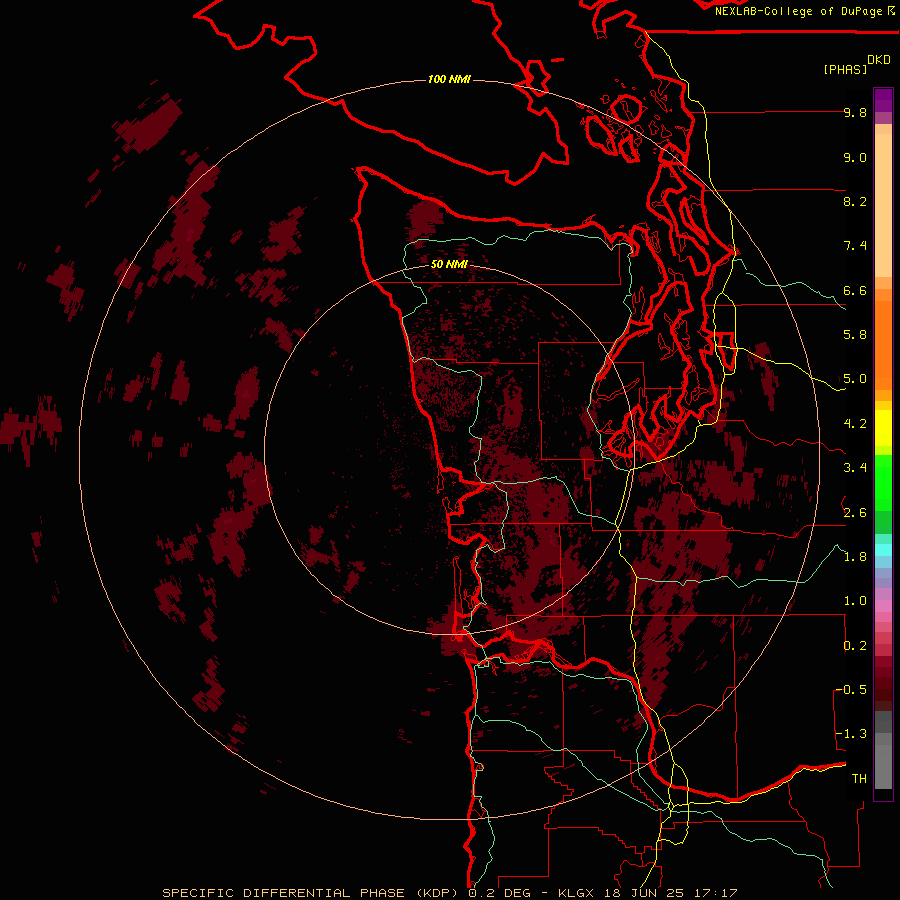The height and width of the screenshot is (900, 900).
Task: Click the 100 NMI range ring label
Action: 449,79
